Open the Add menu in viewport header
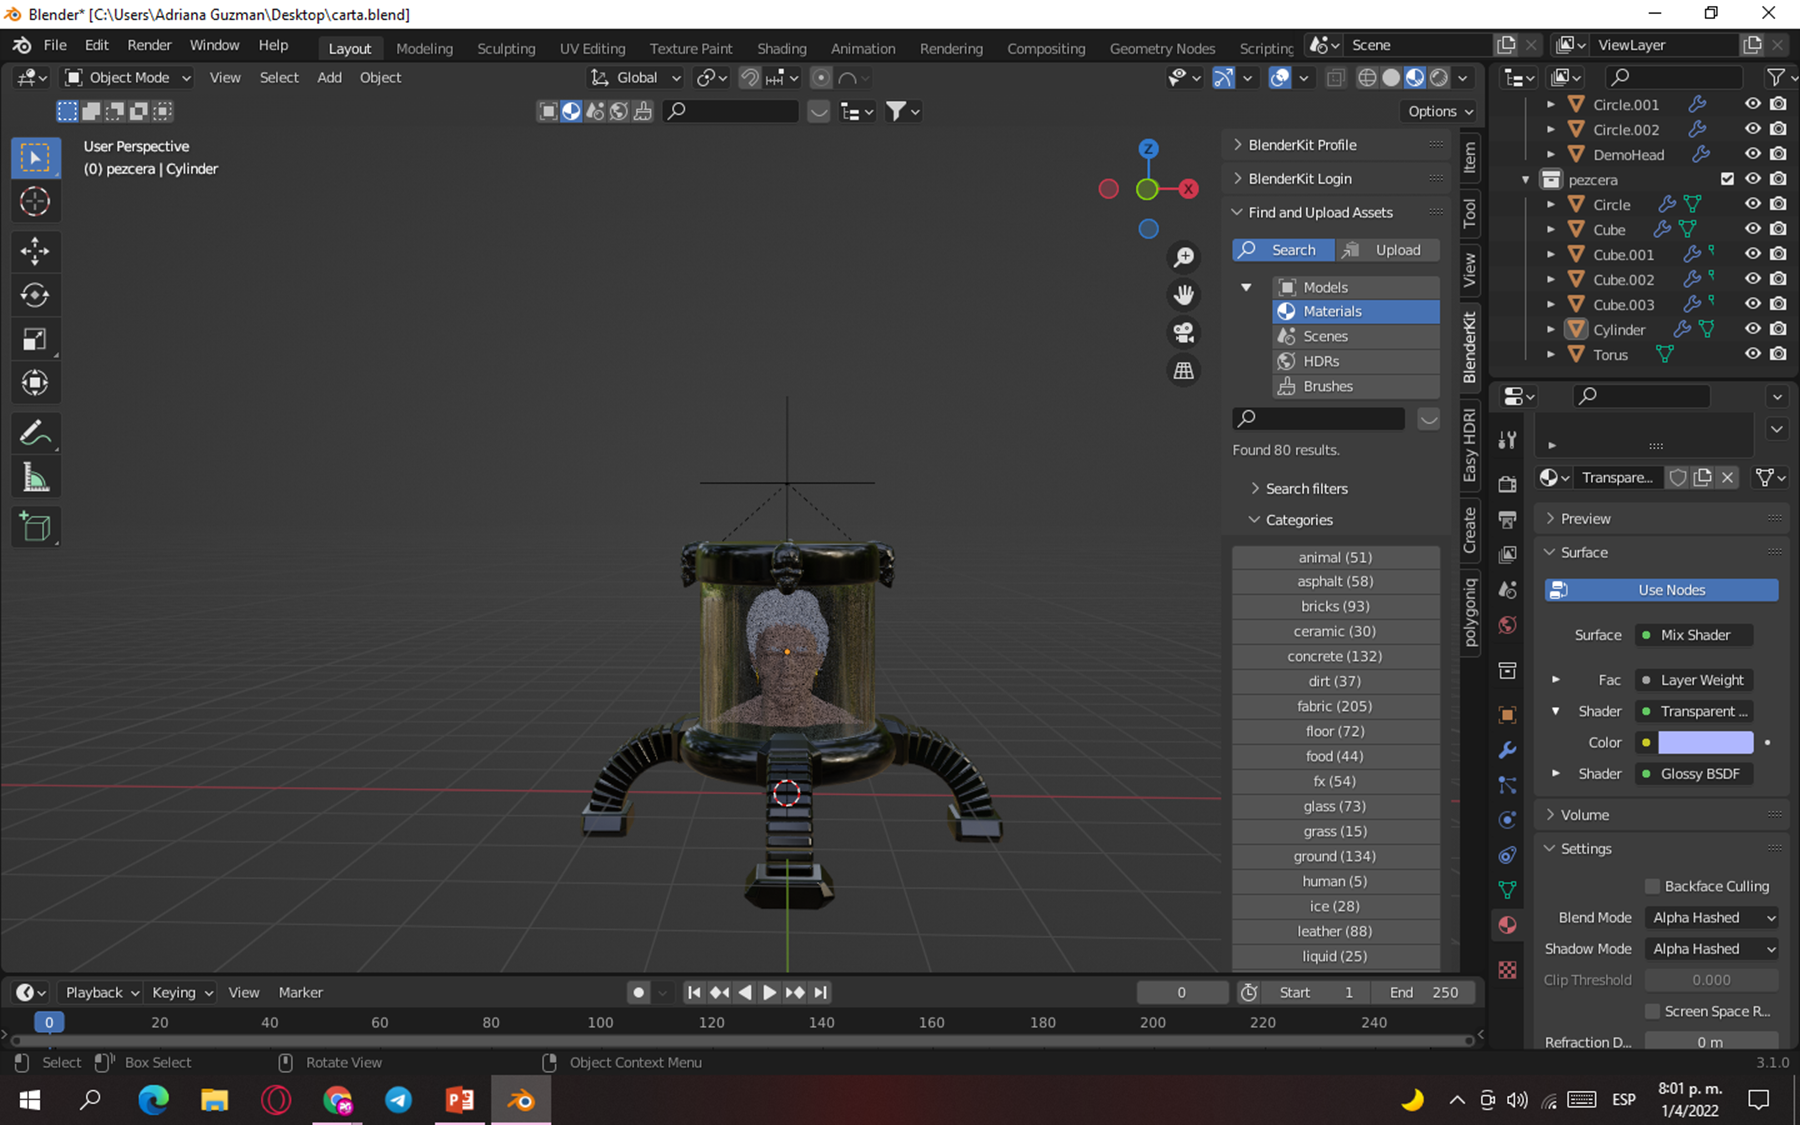Viewport: 1800px width, 1125px height. (x=329, y=78)
